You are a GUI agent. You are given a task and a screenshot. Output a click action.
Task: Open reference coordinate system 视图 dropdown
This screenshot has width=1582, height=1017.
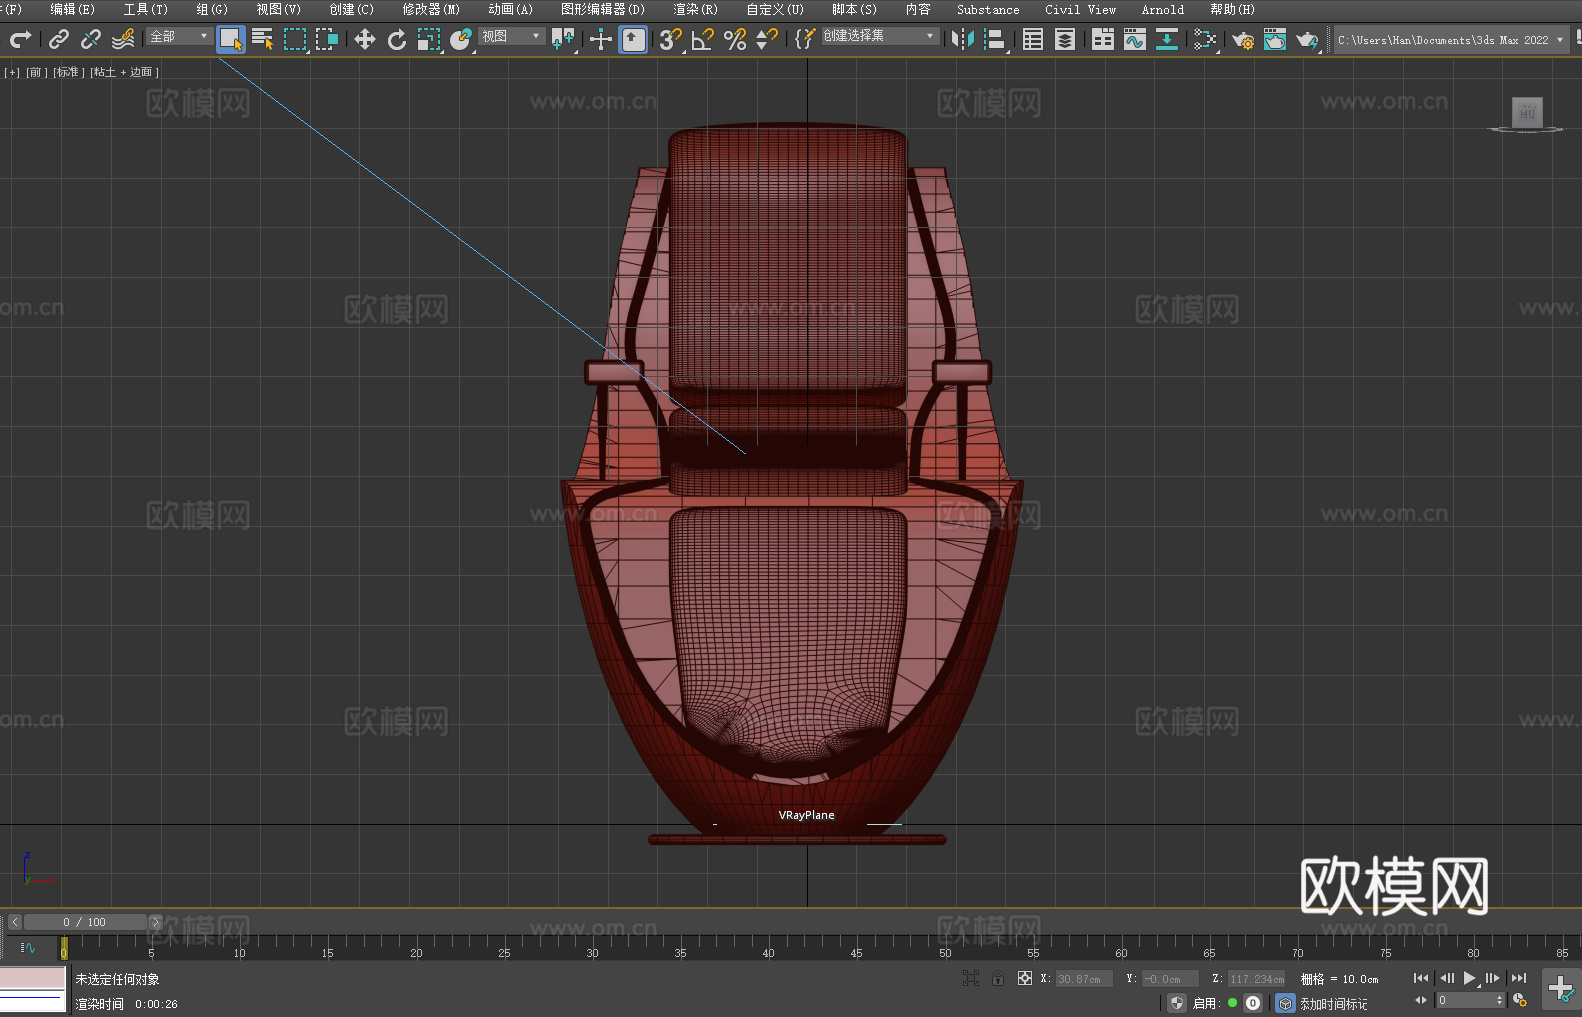pyautogui.click(x=511, y=36)
